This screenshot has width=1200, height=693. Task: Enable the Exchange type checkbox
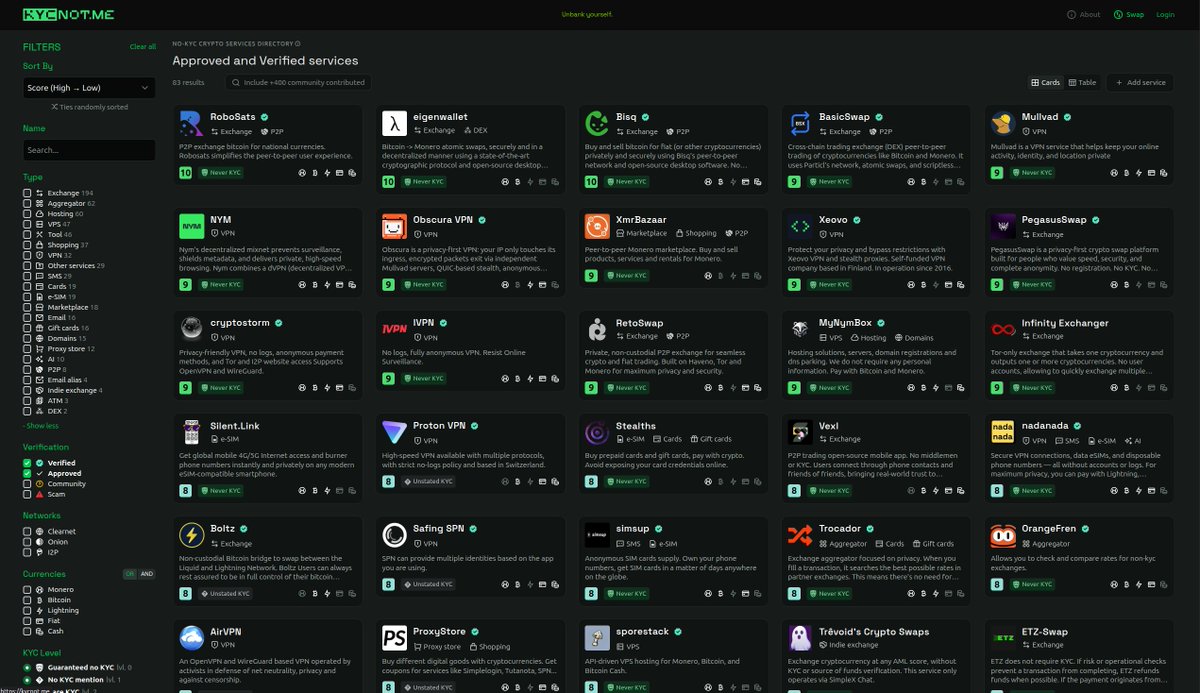[x=27, y=193]
